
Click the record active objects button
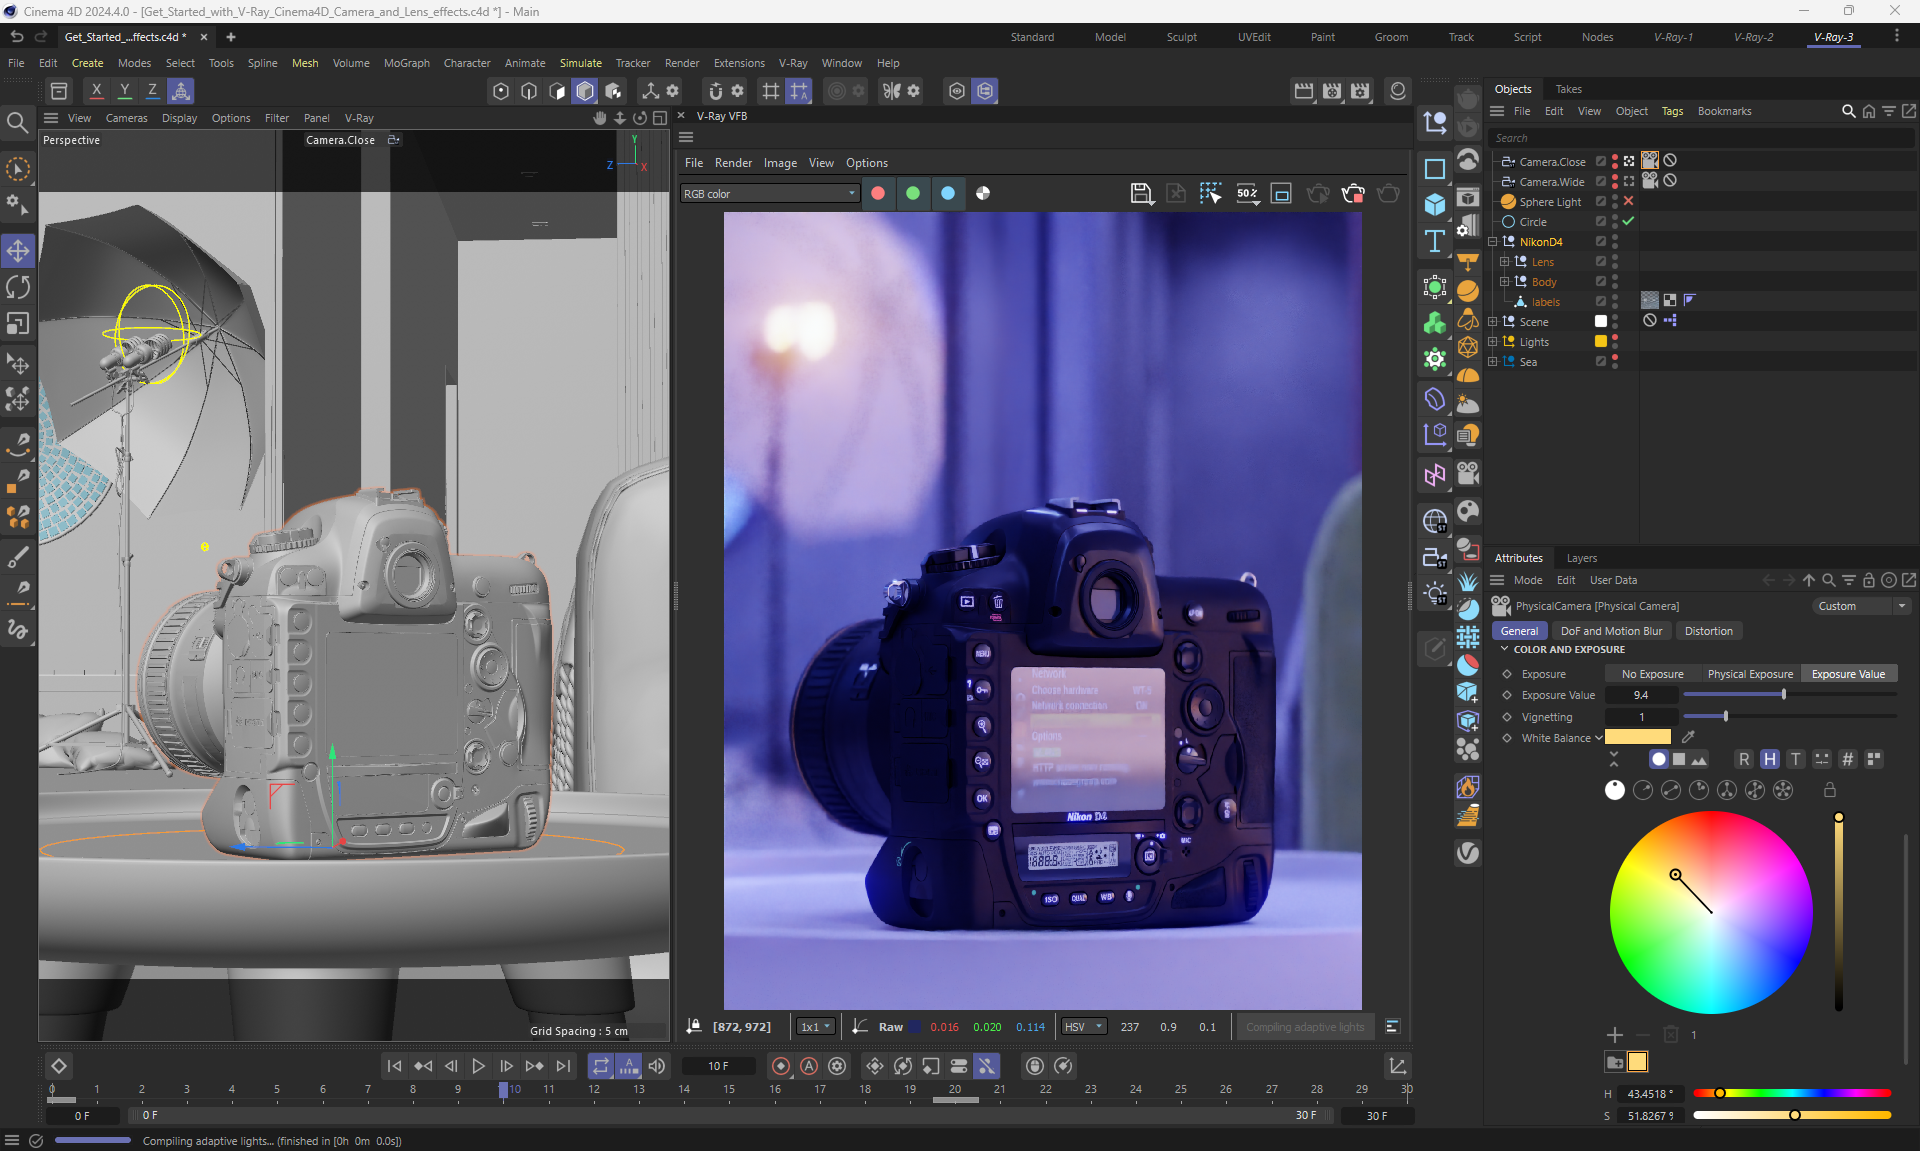click(x=781, y=1066)
